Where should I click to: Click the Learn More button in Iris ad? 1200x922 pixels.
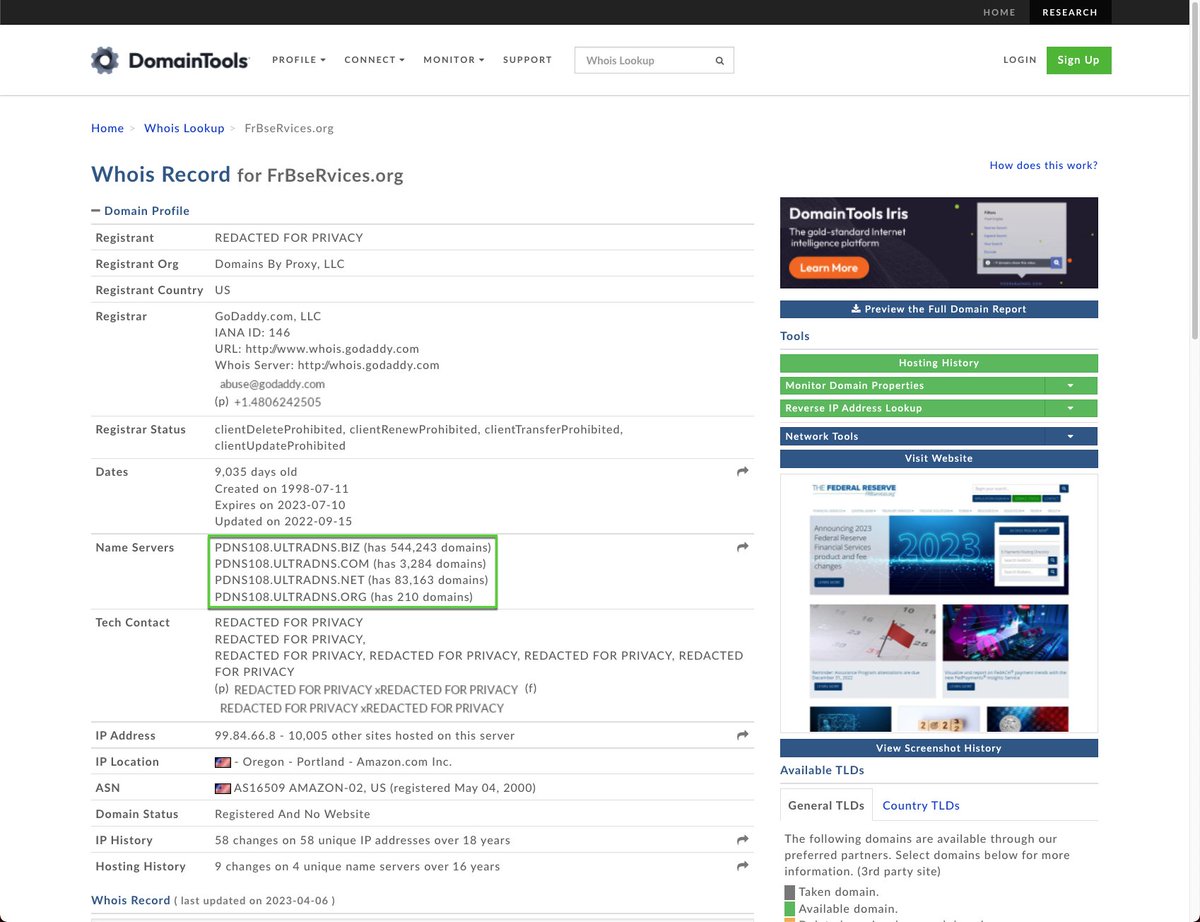click(829, 268)
